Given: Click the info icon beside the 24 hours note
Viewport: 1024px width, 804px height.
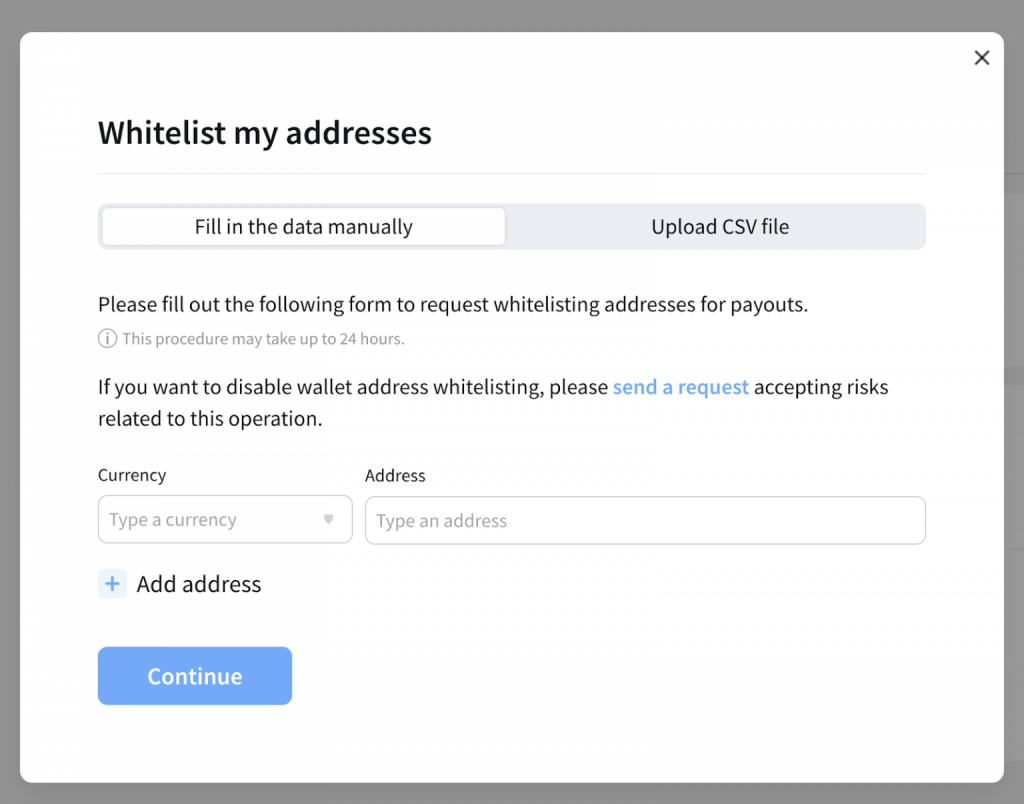Looking at the screenshot, I should (x=107, y=339).
